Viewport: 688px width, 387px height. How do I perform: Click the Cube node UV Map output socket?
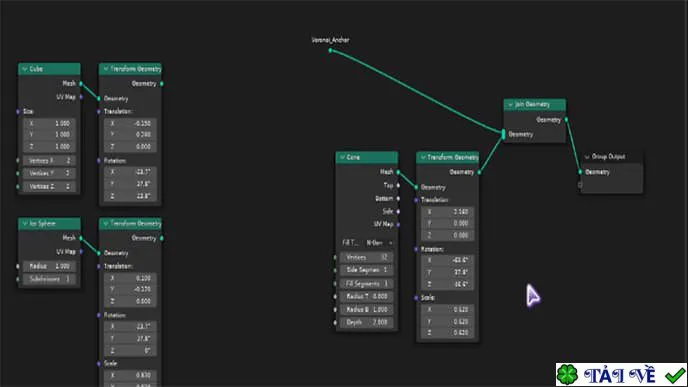[x=81, y=97]
